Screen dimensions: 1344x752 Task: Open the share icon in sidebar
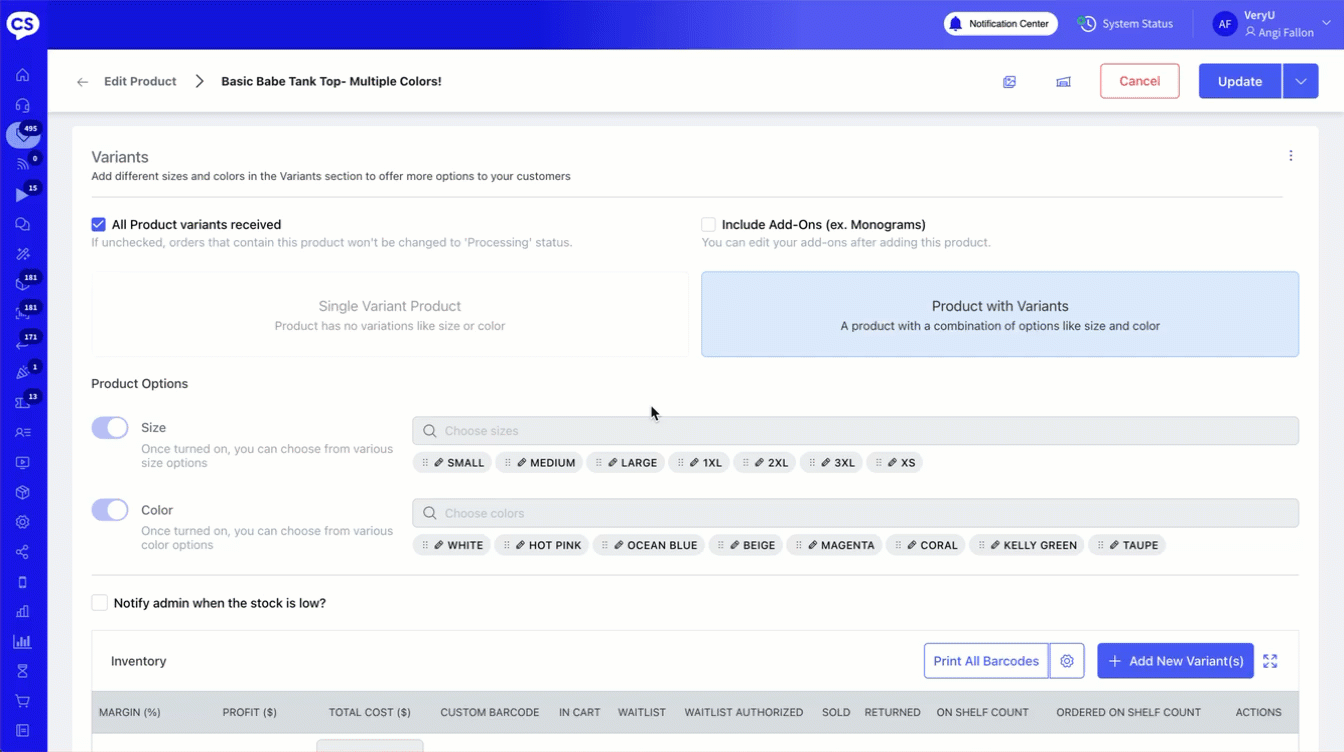(x=22, y=552)
